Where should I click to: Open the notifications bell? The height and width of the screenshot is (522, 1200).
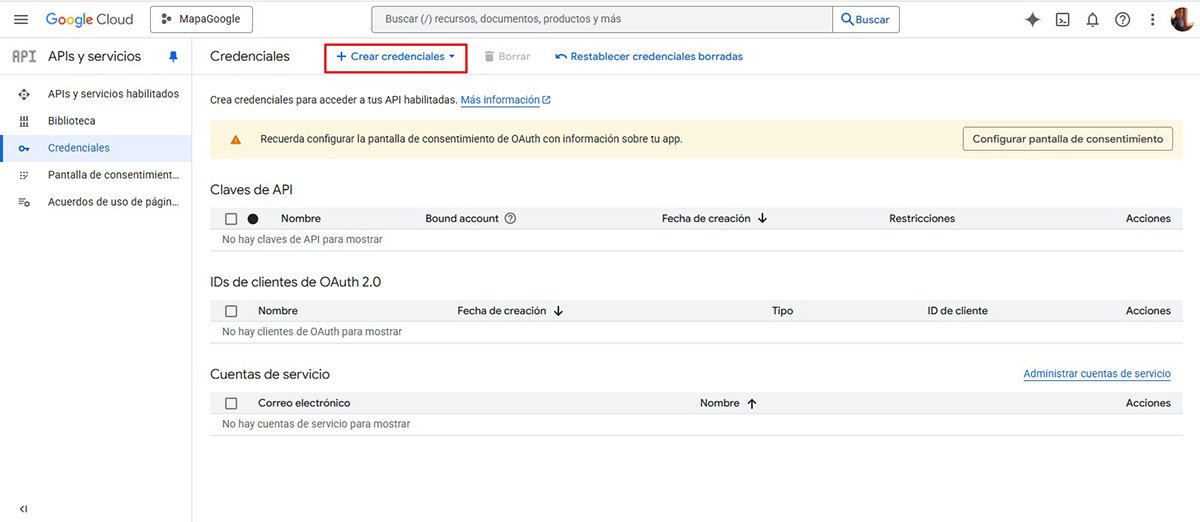tap(1092, 19)
